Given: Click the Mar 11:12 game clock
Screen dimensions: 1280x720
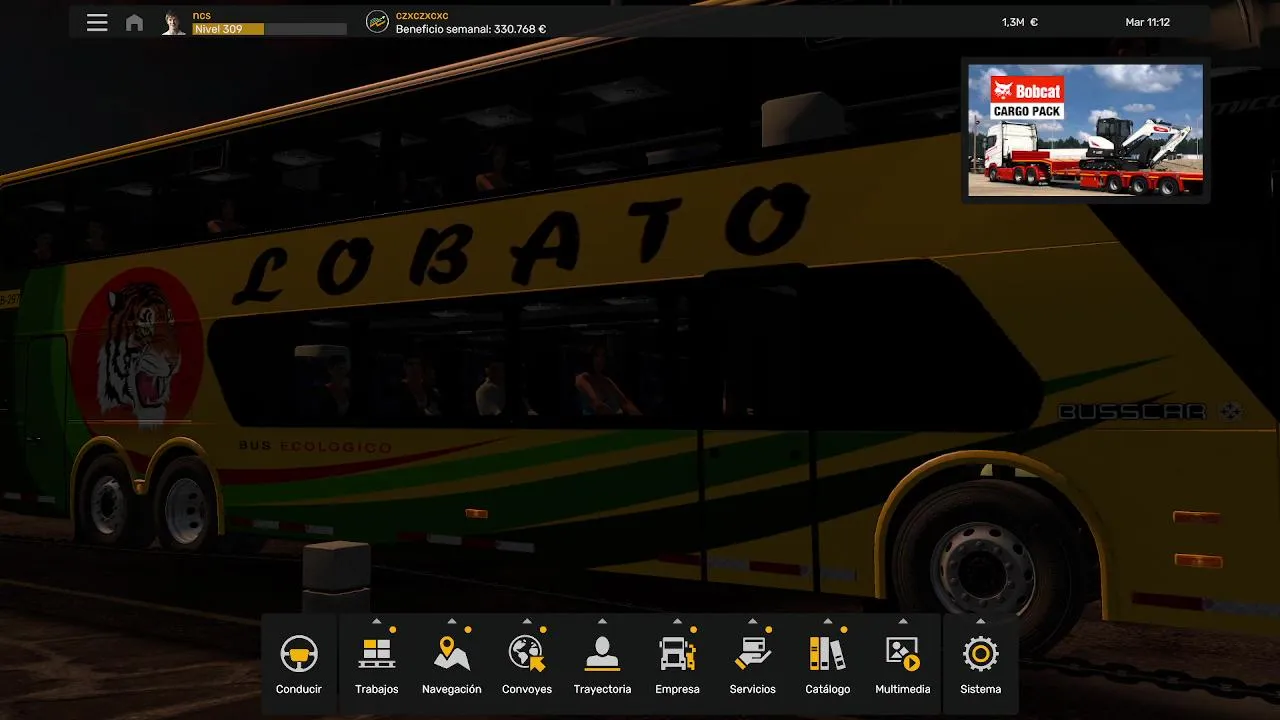Looking at the screenshot, I should (x=1148, y=22).
